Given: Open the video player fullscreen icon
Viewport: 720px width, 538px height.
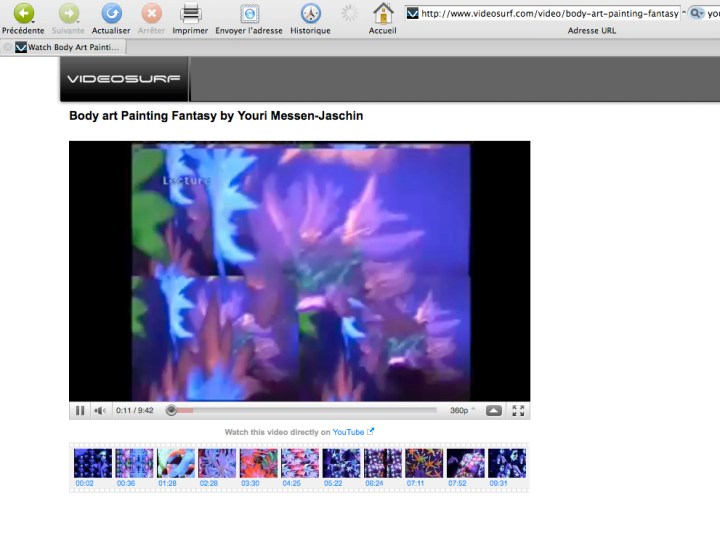Looking at the screenshot, I should pos(518,410).
